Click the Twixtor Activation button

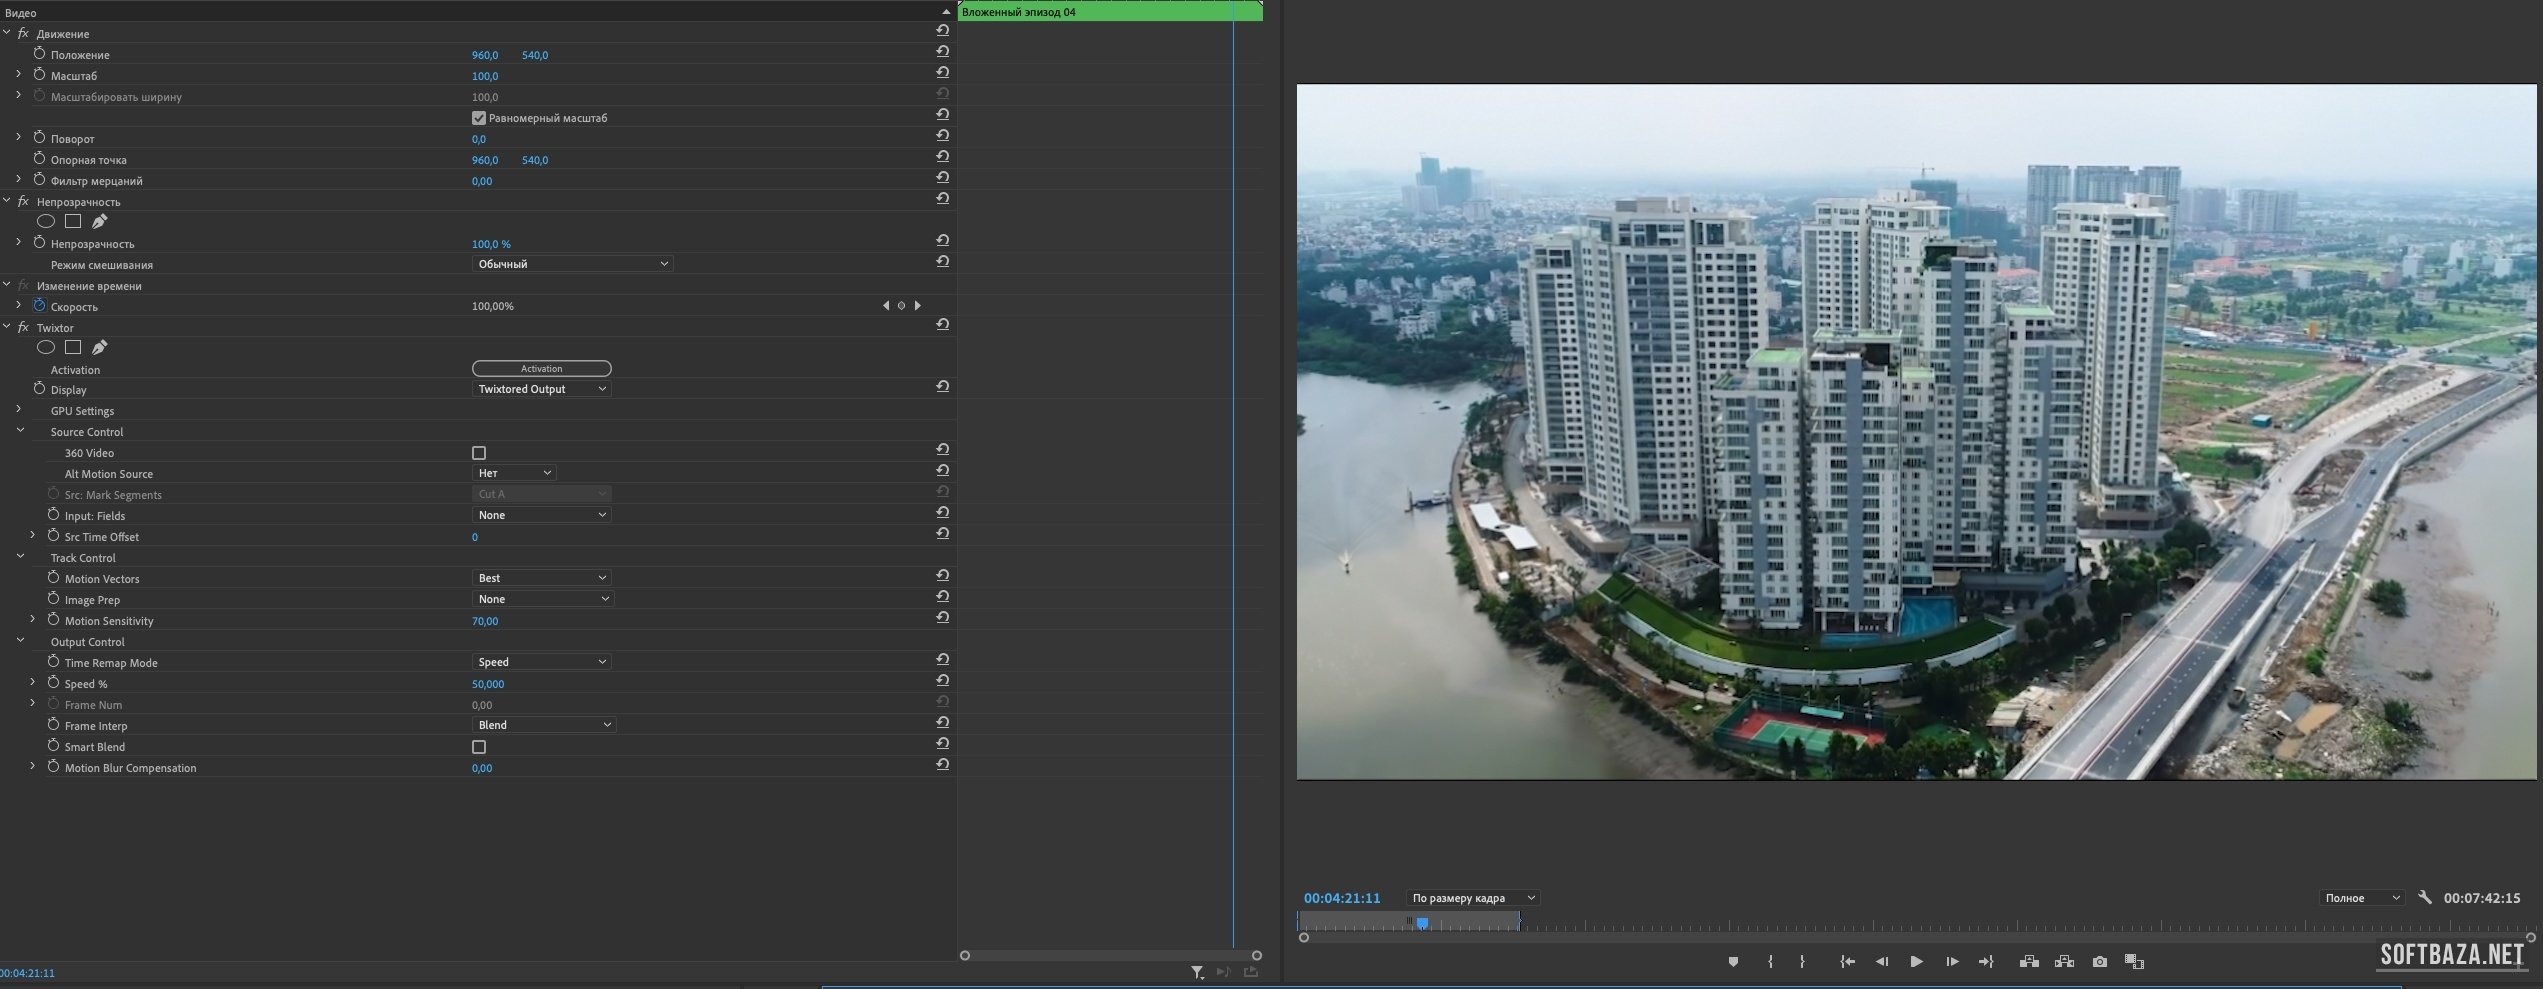pos(541,369)
